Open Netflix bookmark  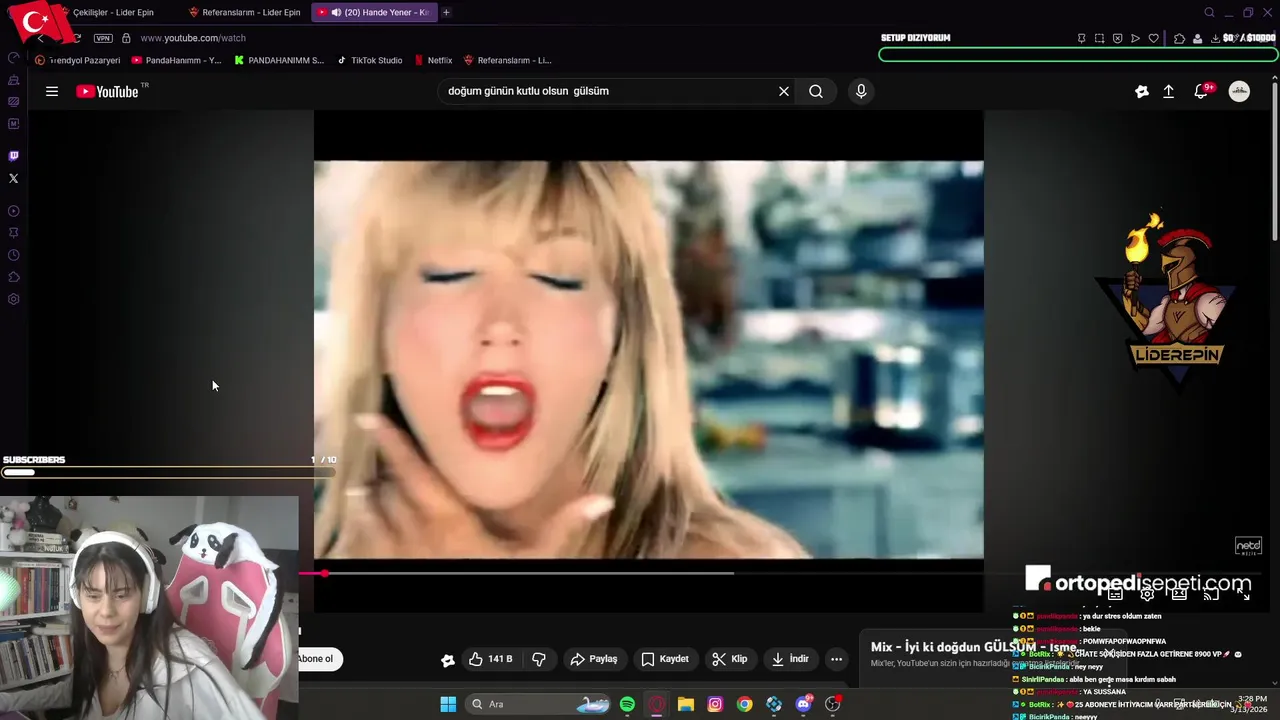(433, 60)
